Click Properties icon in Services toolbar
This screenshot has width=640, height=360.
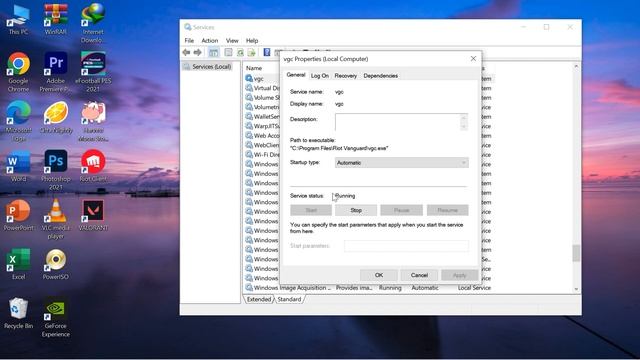pyautogui.click(x=229, y=52)
